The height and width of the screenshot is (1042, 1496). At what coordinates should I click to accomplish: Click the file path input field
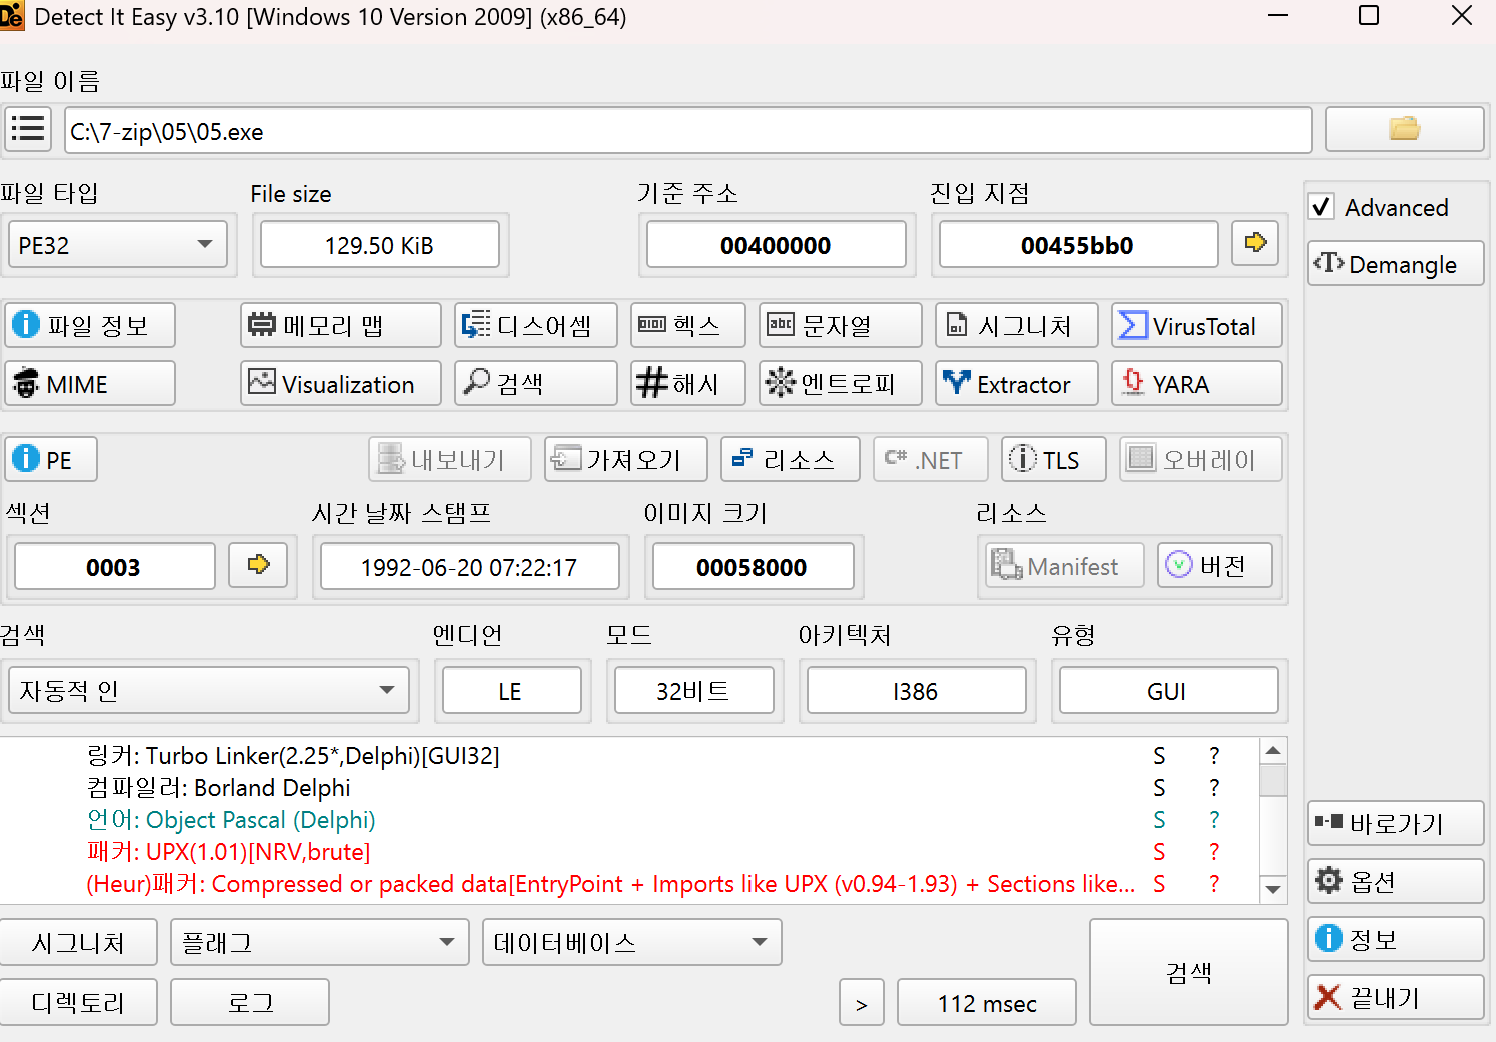click(688, 130)
